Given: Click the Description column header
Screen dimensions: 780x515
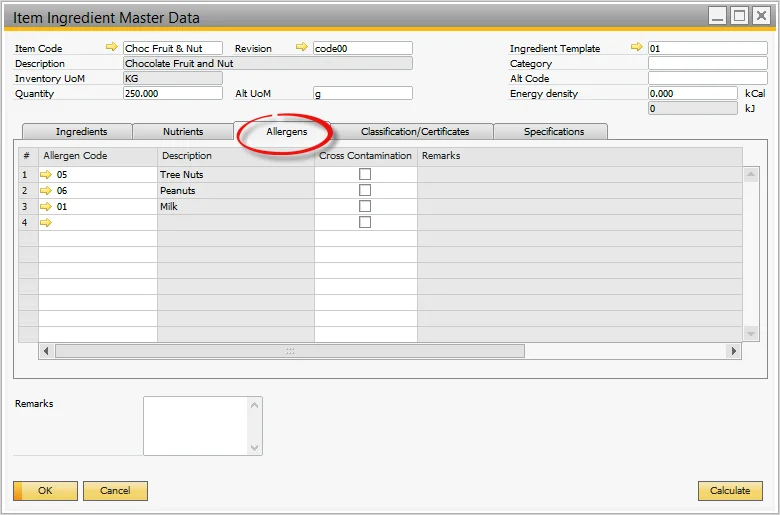Looking at the screenshot, I should click(x=236, y=156).
